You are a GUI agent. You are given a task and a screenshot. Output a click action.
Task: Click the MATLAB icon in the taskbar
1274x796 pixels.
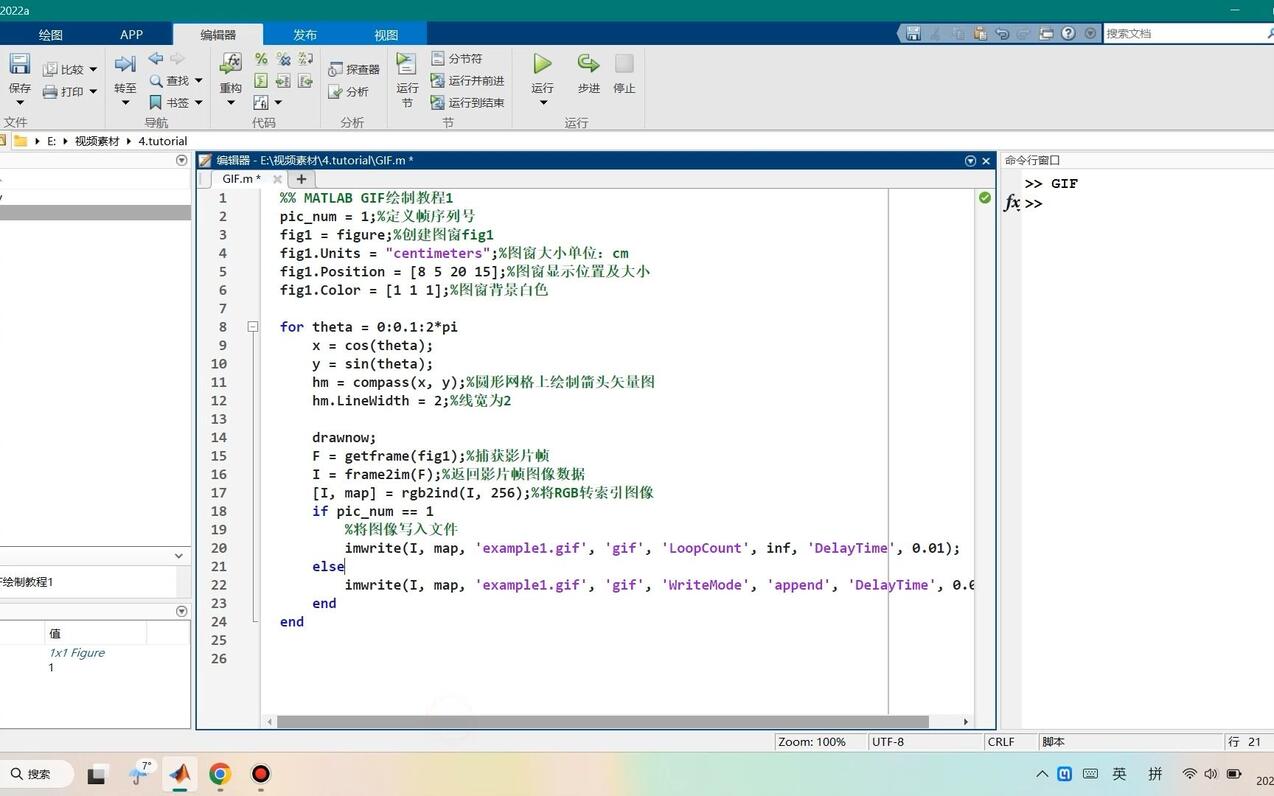pos(180,774)
